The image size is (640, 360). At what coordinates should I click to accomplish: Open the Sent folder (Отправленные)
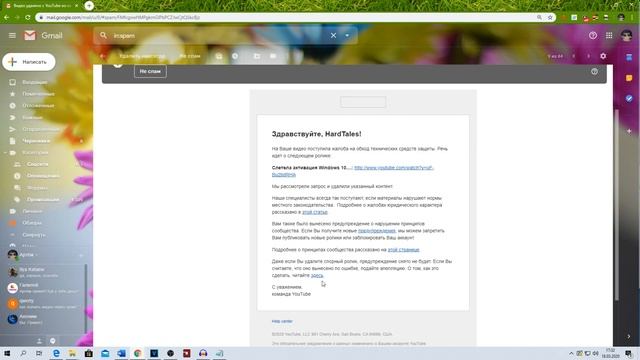point(41,129)
